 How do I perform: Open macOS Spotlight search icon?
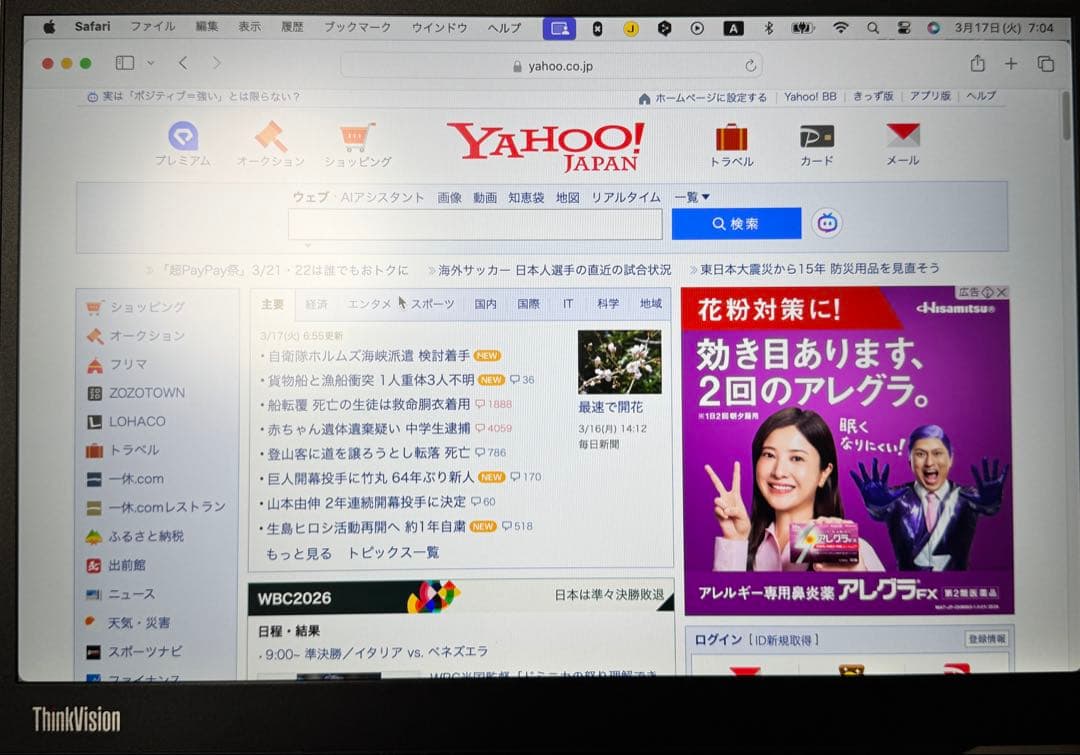873,28
